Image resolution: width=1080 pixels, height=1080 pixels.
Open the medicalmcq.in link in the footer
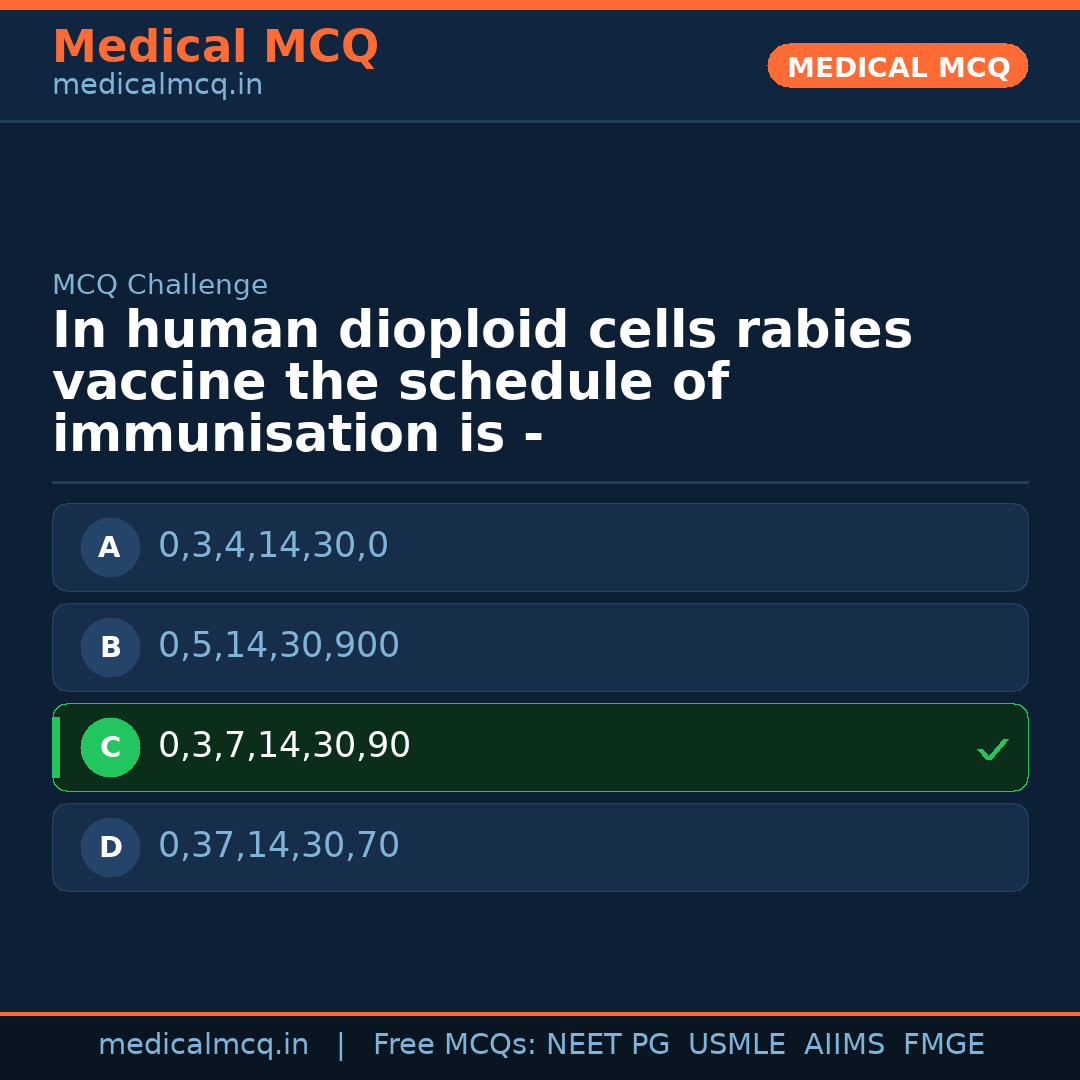(x=203, y=1045)
